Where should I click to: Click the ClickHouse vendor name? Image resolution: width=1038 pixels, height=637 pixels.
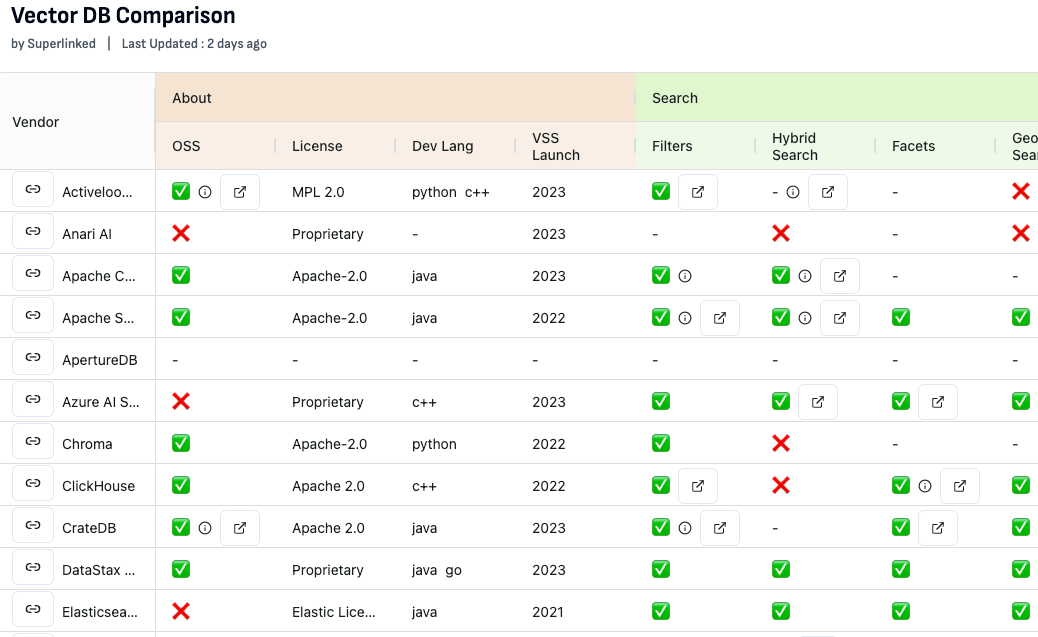click(x=99, y=486)
